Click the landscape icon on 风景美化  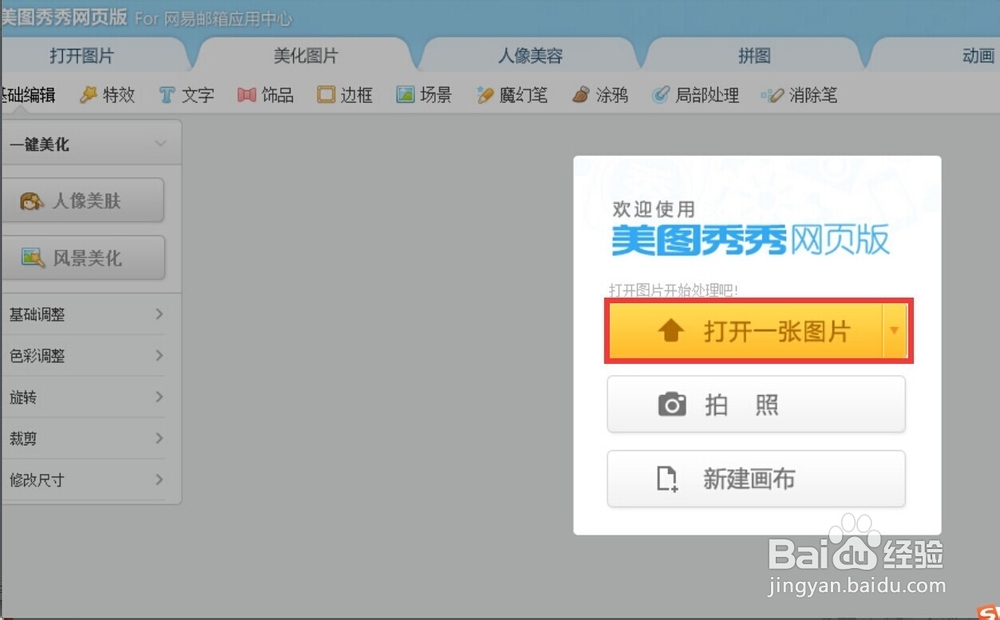pyautogui.click(x=33, y=258)
